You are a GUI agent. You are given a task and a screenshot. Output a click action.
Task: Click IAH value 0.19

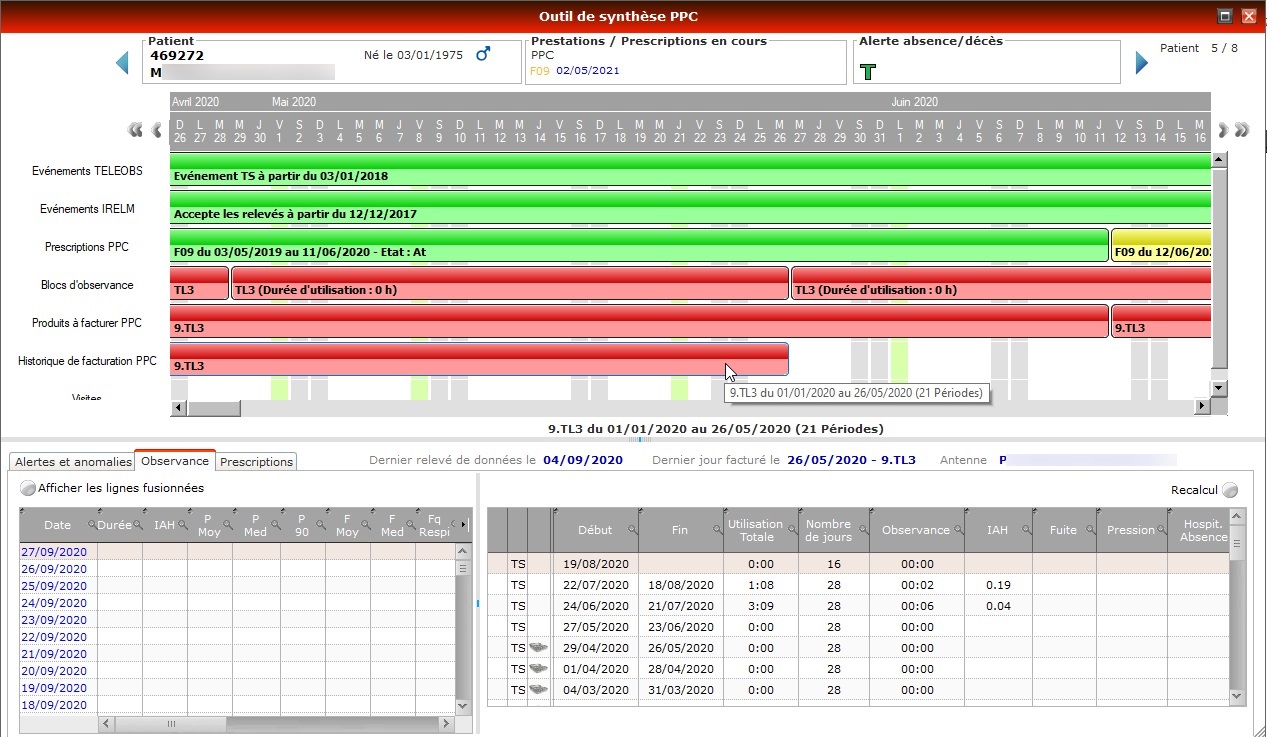[x=997, y=584]
